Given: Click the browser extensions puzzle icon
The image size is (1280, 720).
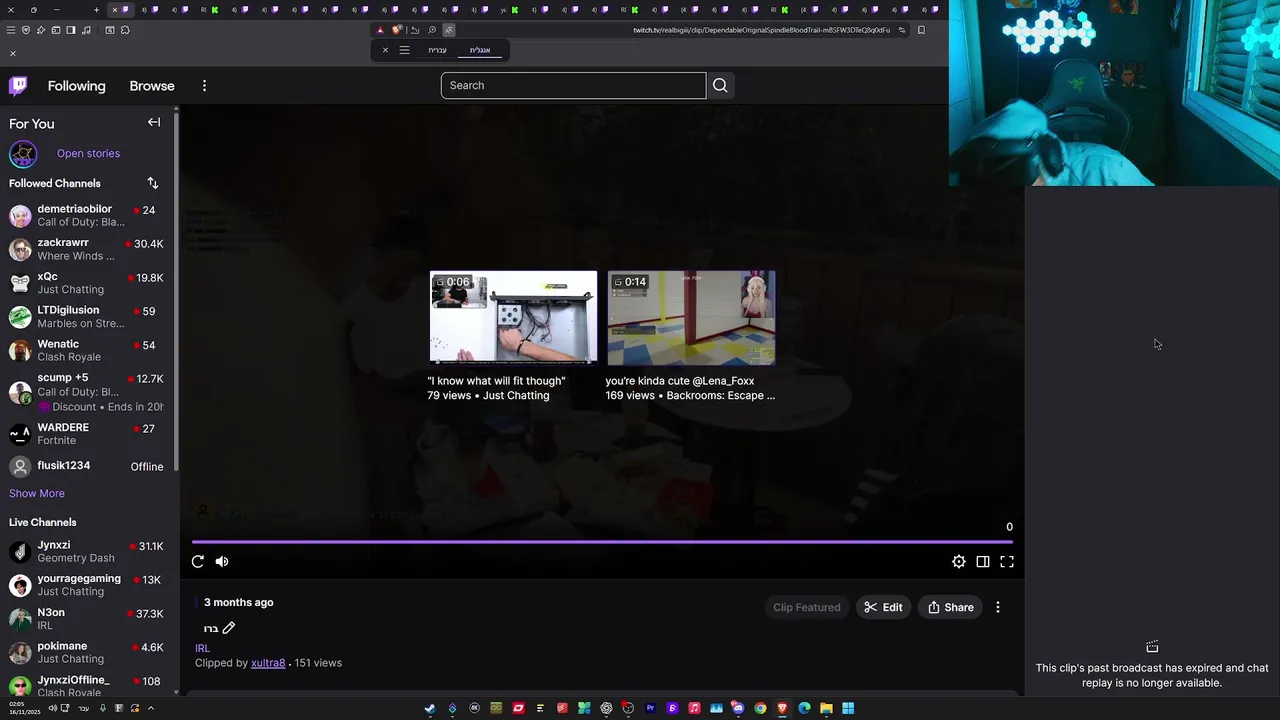Looking at the screenshot, I should (x=125, y=30).
